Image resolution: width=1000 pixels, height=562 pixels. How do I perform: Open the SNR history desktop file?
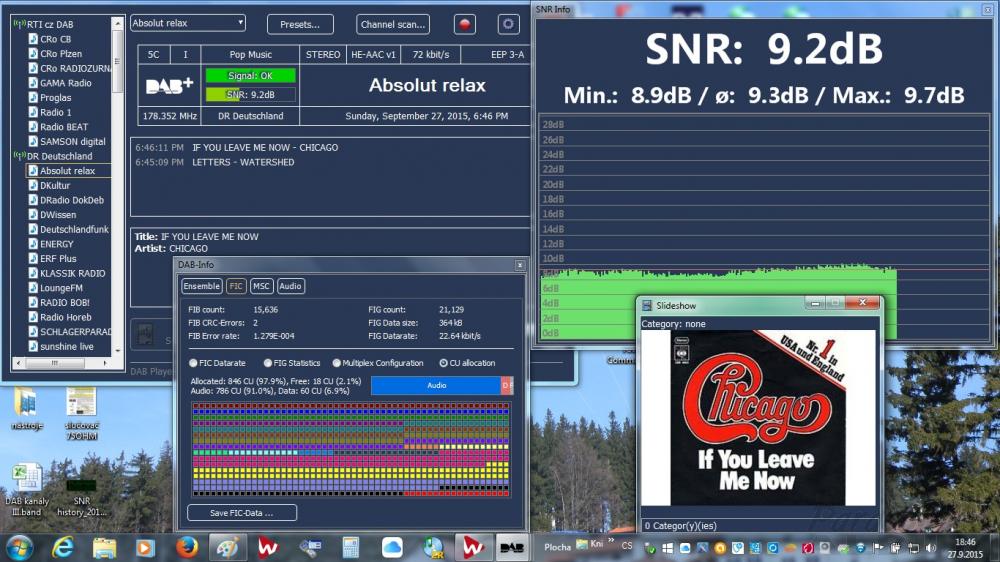(x=82, y=498)
